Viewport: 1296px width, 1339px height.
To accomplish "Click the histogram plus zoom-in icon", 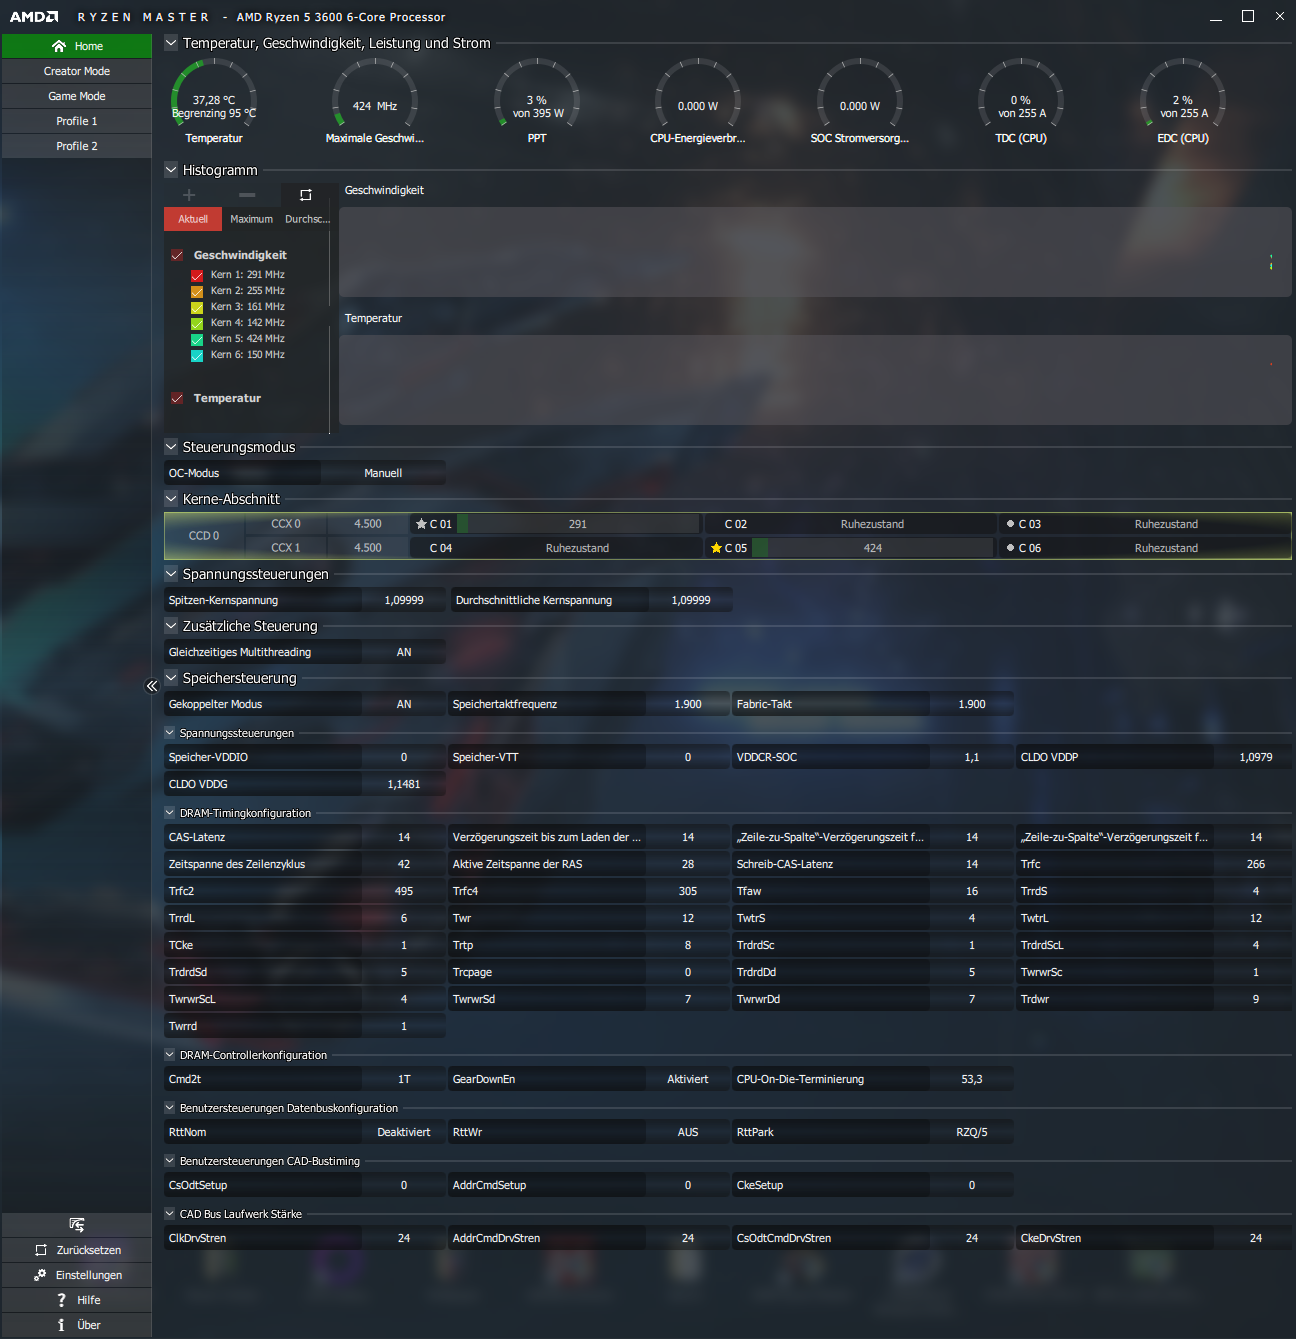I will 189,195.
